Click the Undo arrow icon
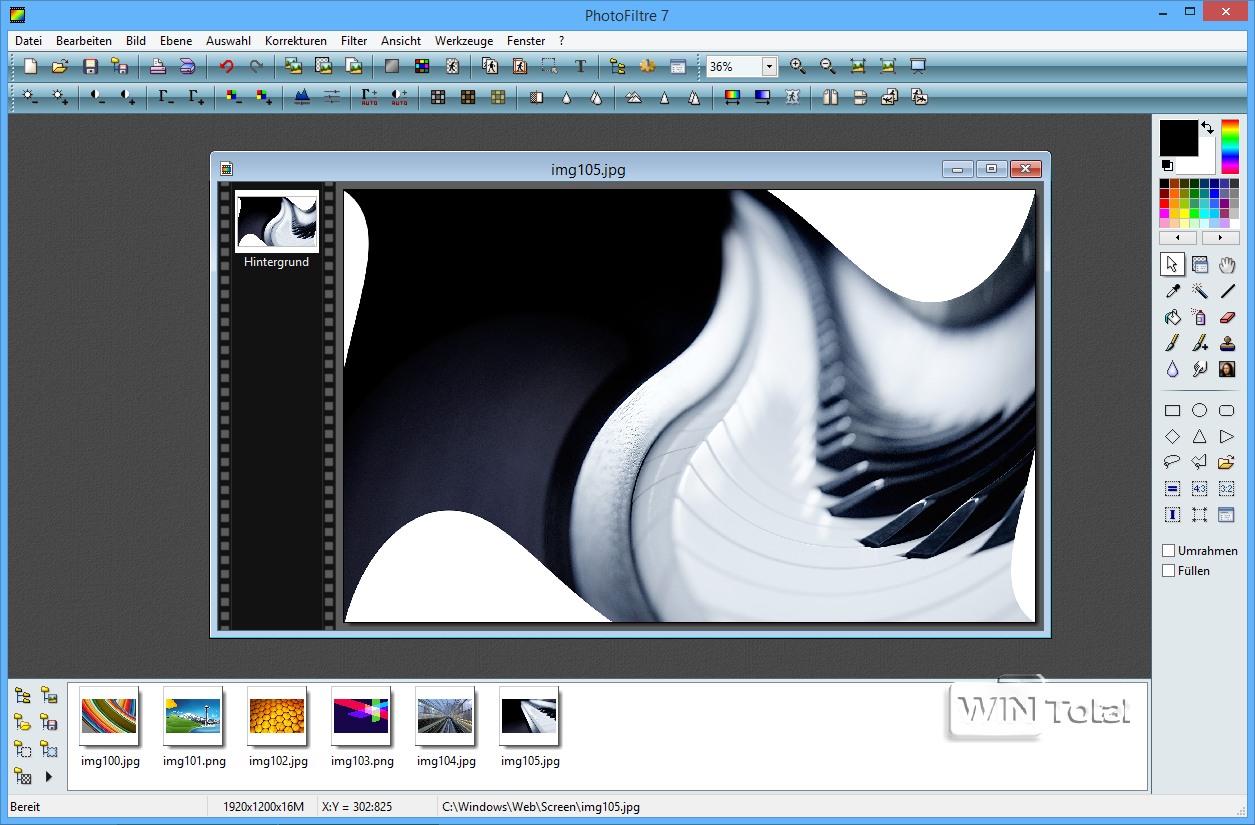Image resolution: width=1255 pixels, height=825 pixels. 226,67
